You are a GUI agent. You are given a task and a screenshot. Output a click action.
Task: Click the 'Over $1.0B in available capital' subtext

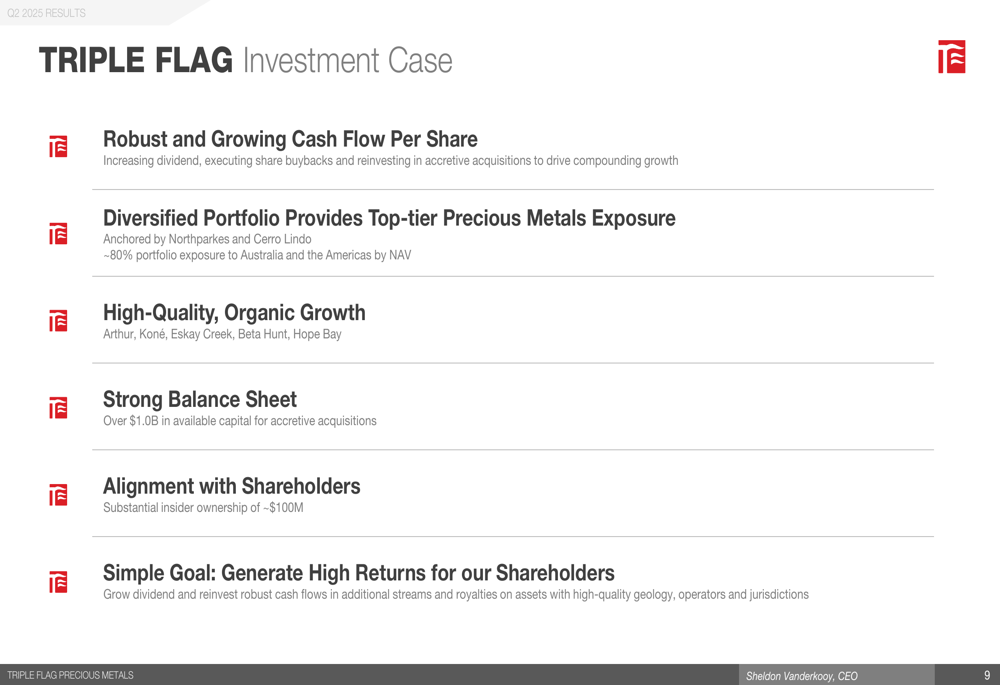coord(240,421)
